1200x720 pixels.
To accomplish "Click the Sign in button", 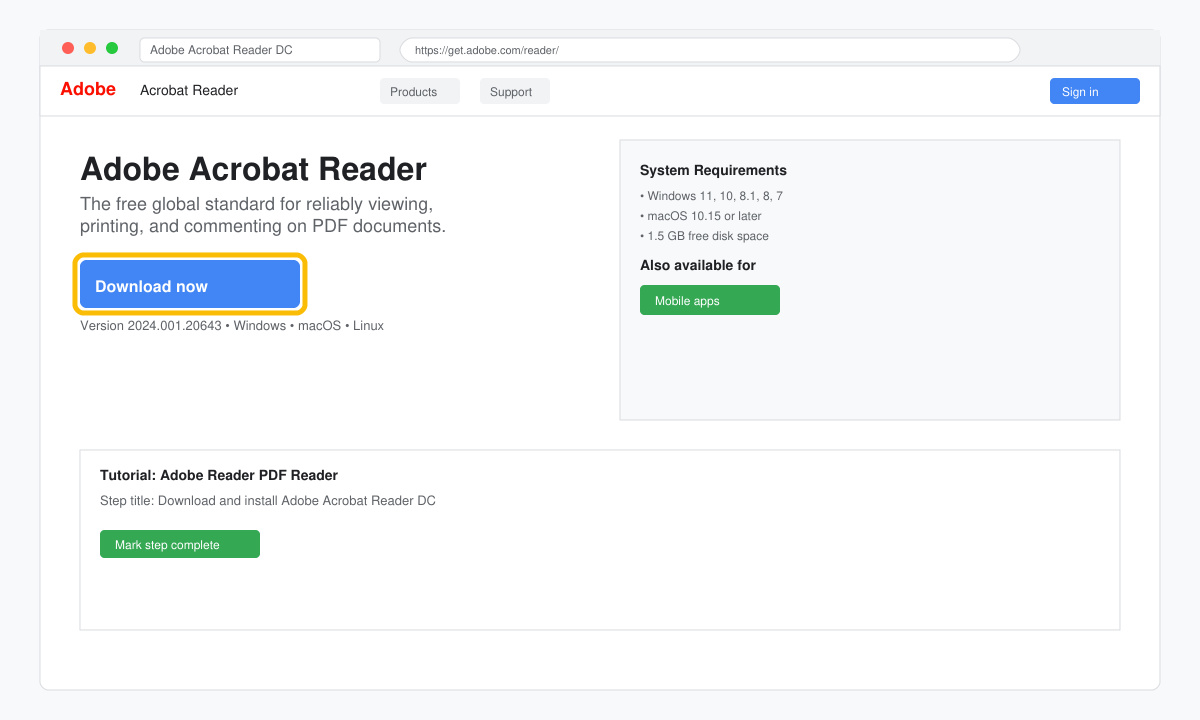I will click(x=1095, y=91).
